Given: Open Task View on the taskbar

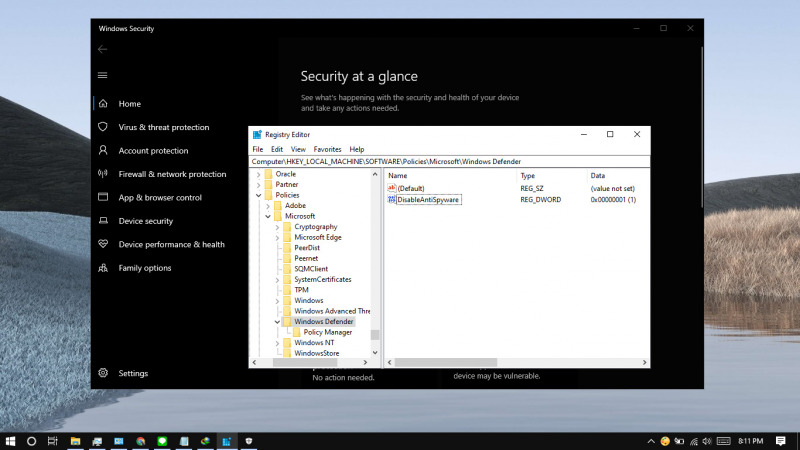Looking at the screenshot, I should pyautogui.click(x=53, y=441).
